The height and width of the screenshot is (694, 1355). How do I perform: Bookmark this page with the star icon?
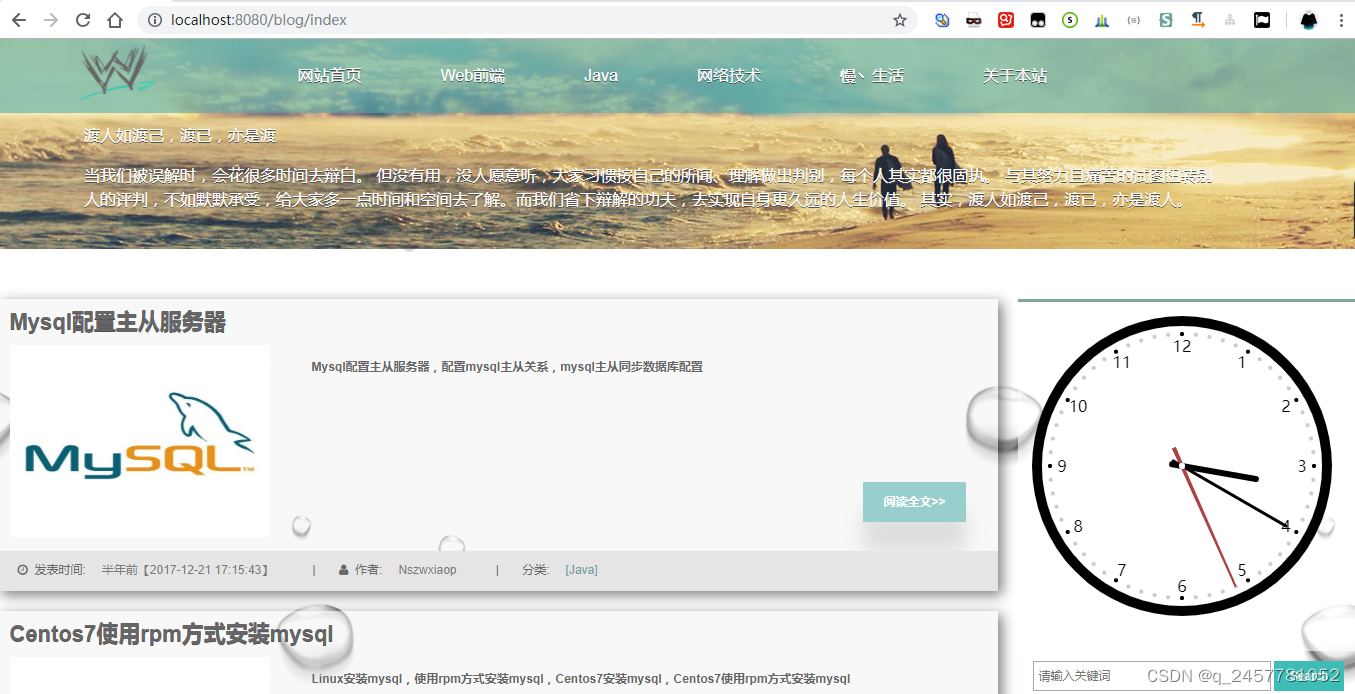pos(900,20)
